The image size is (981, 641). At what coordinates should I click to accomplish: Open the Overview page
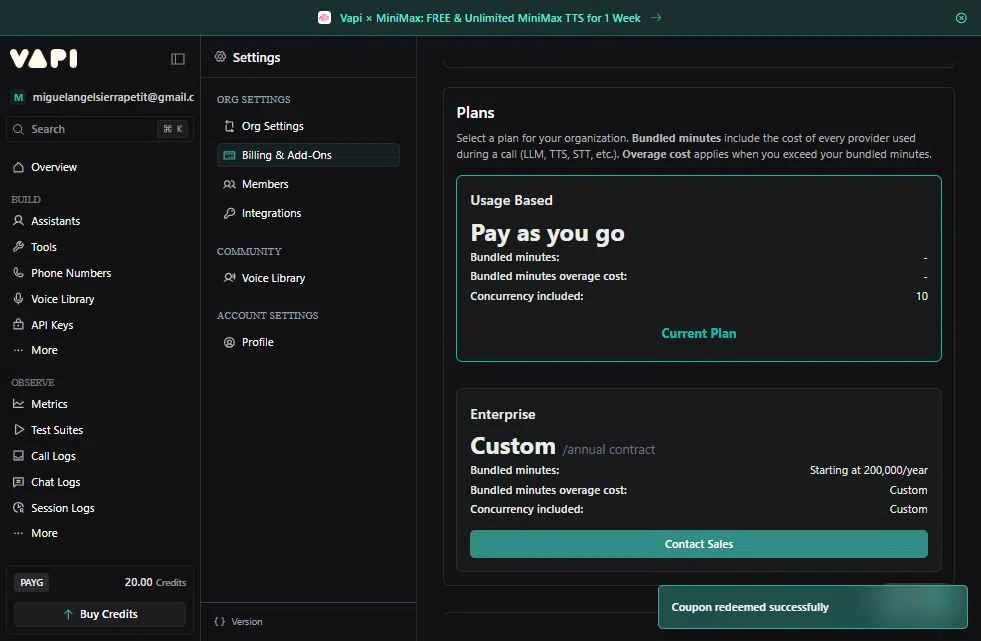point(54,167)
